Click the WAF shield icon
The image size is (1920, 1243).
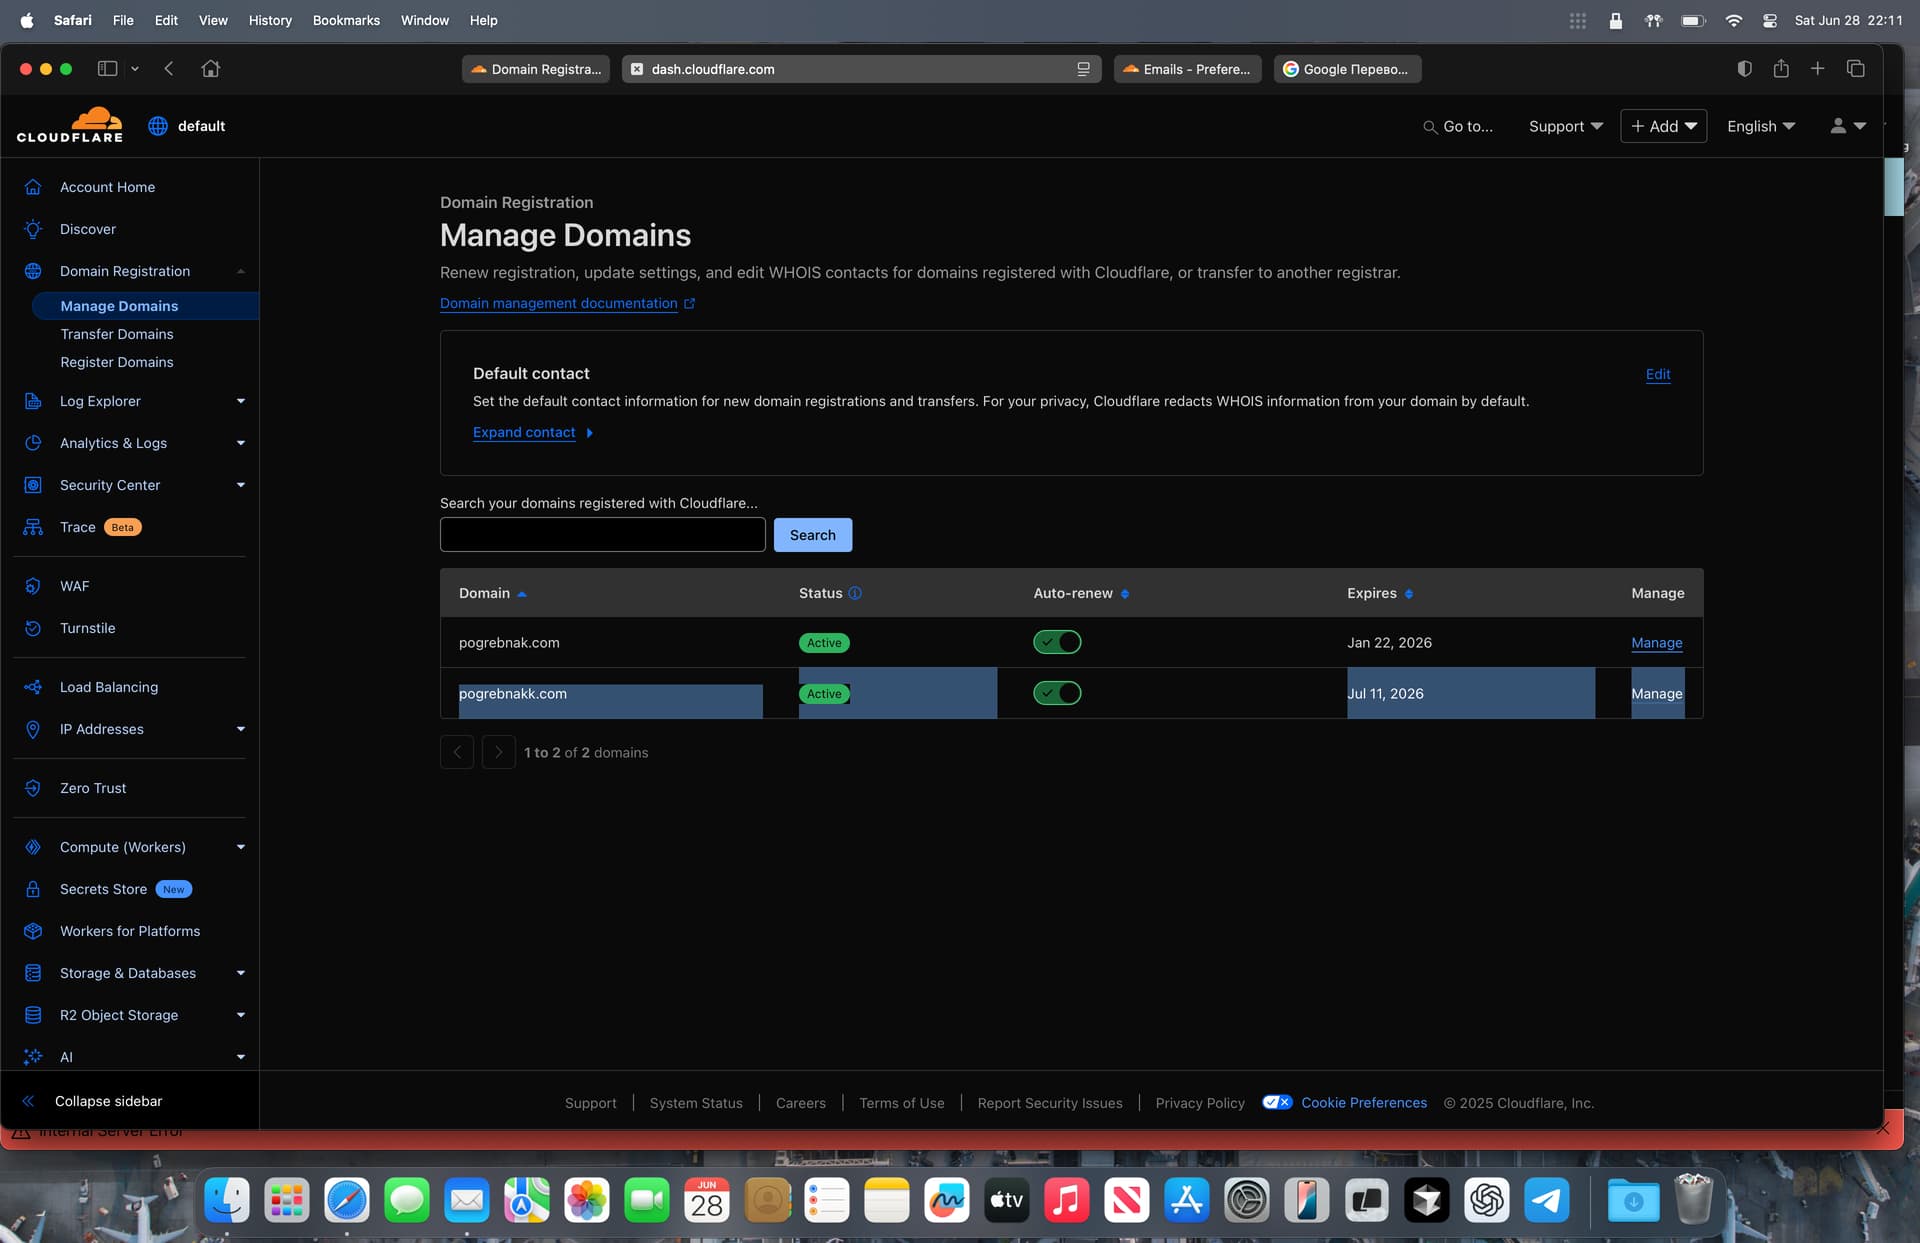[33, 586]
